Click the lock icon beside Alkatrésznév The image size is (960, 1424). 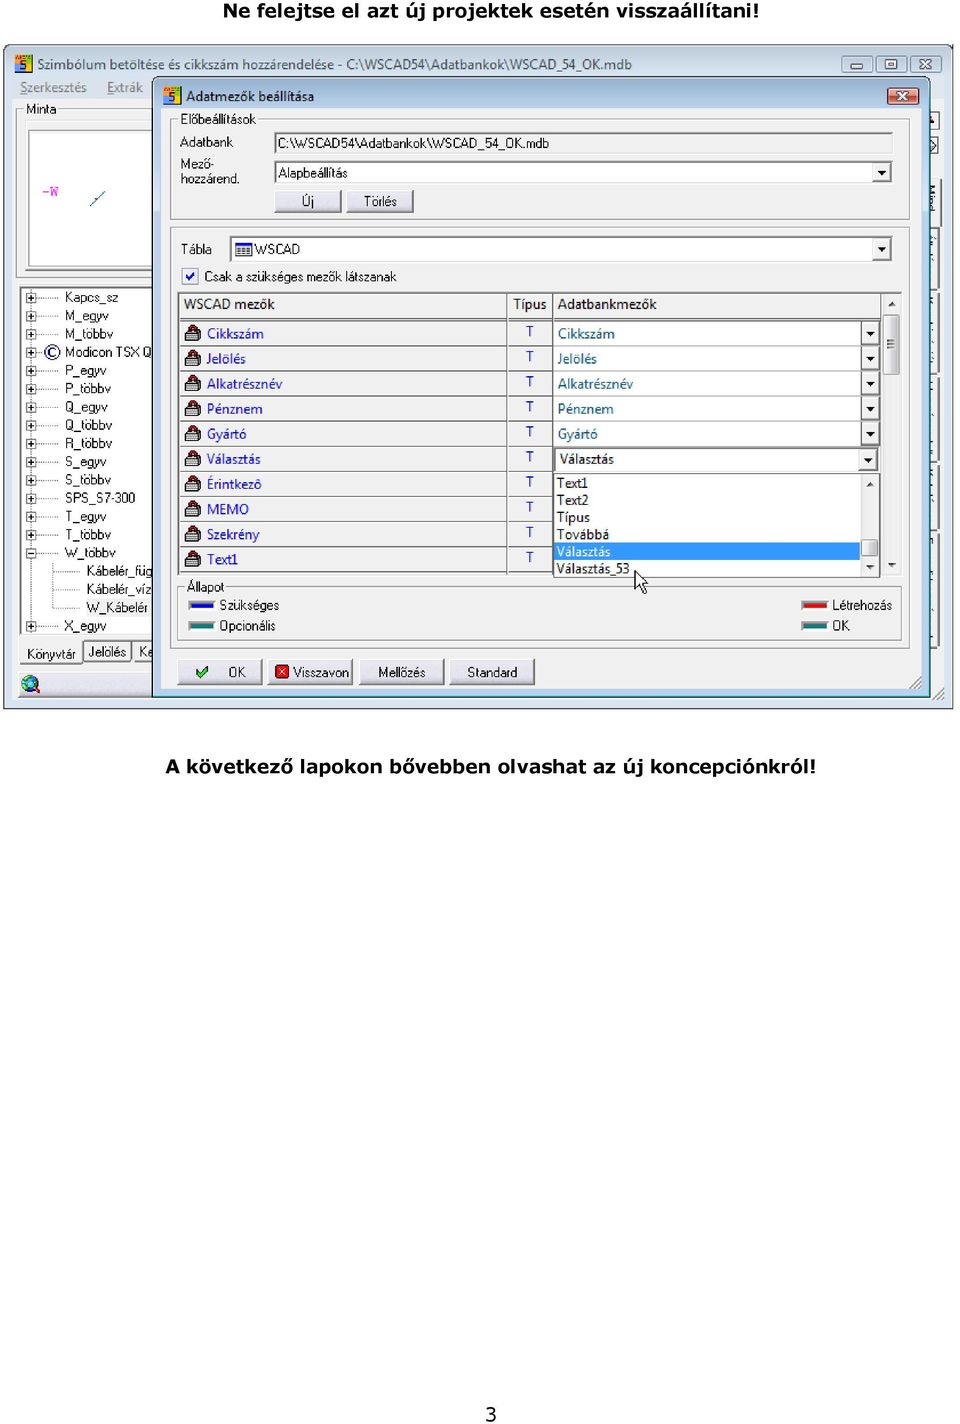point(193,383)
